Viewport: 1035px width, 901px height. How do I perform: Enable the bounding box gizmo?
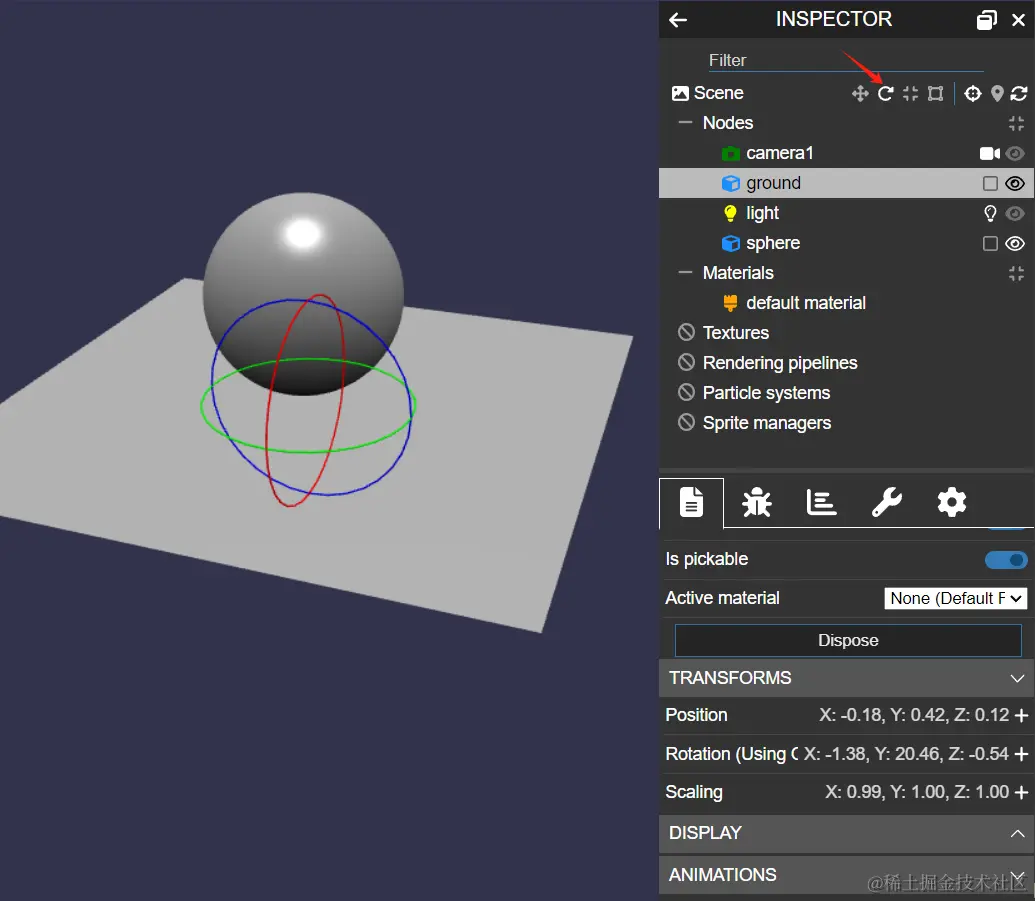tap(935, 94)
